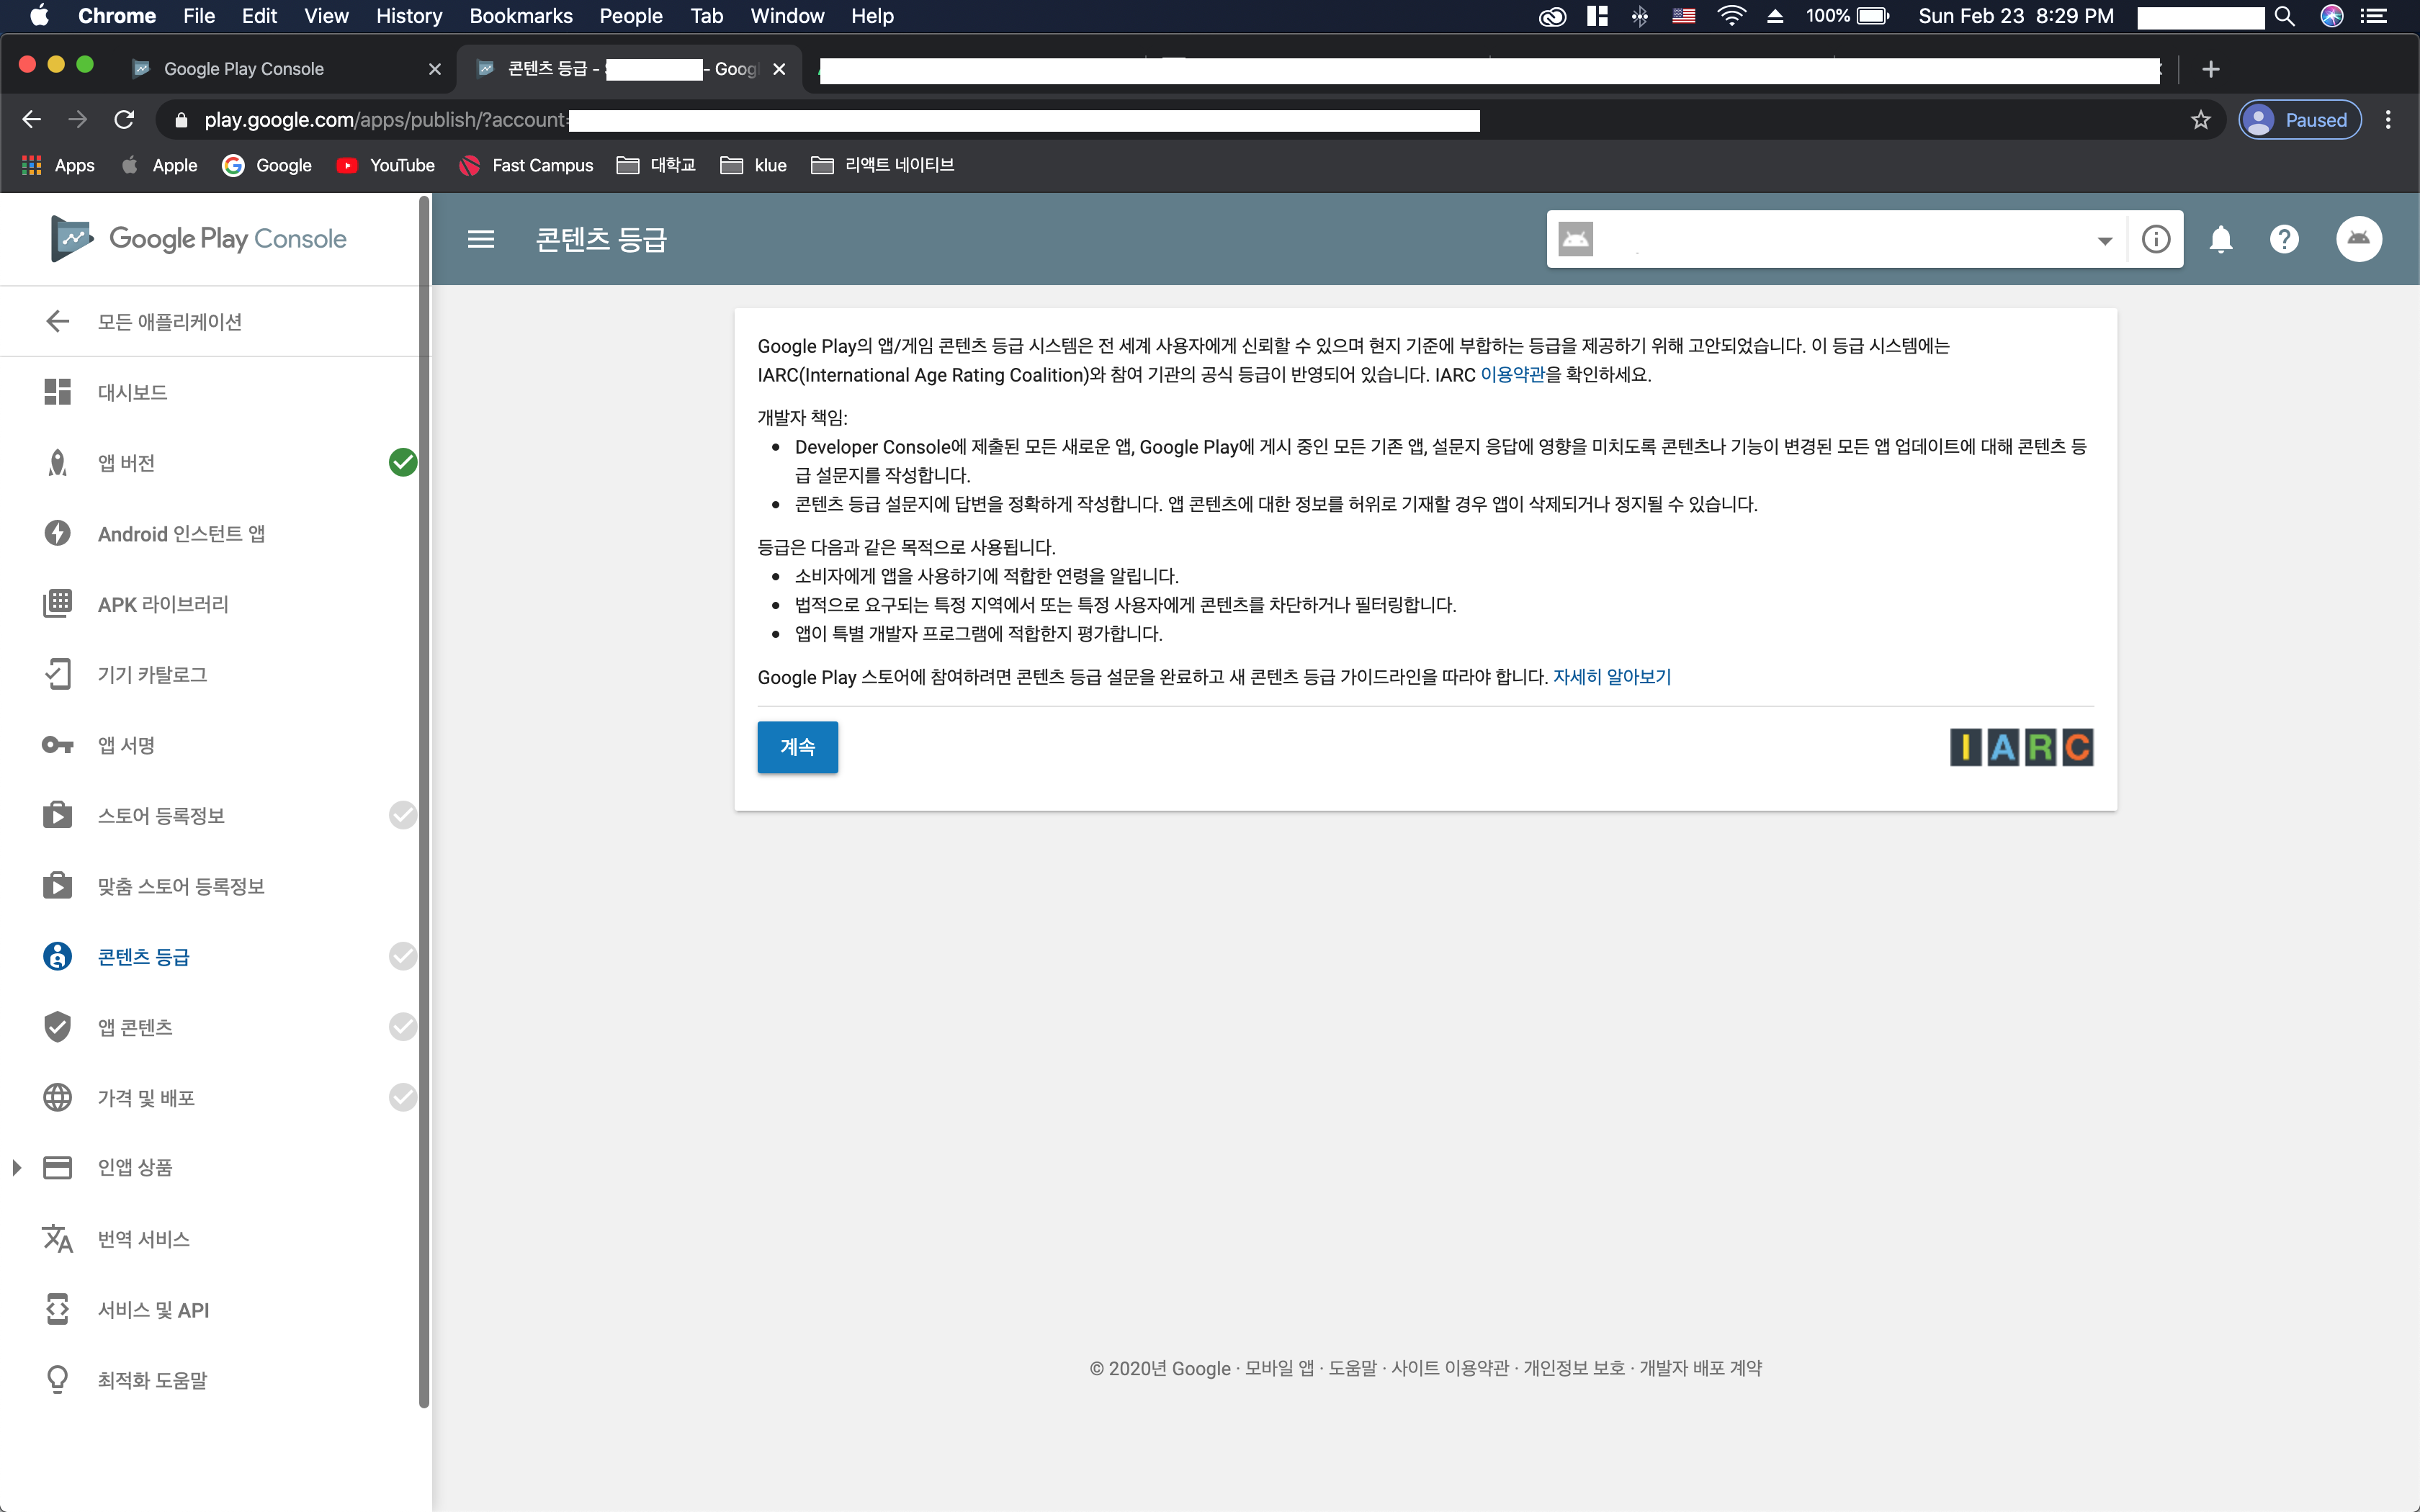Open 번역 서비스 translation item
Screen dimensions: 2420x1512
pyautogui.click(x=143, y=1239)
